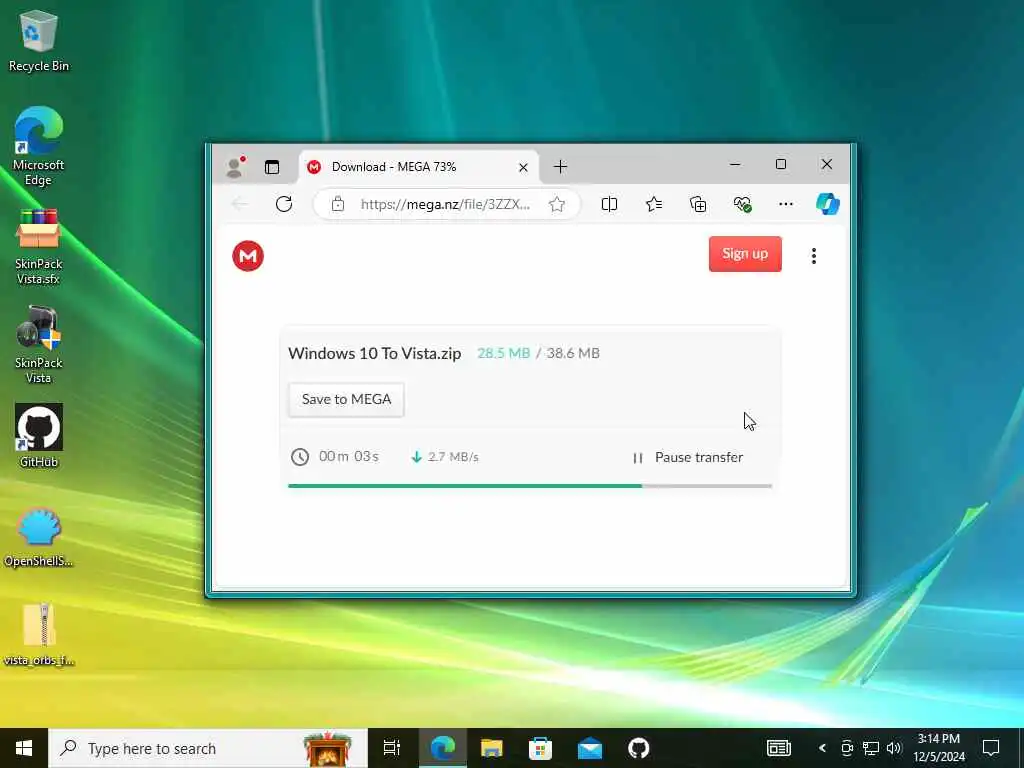Click the MEGA favicon on the tab
Screen dimensions: 1024x768
click(314, 167)
